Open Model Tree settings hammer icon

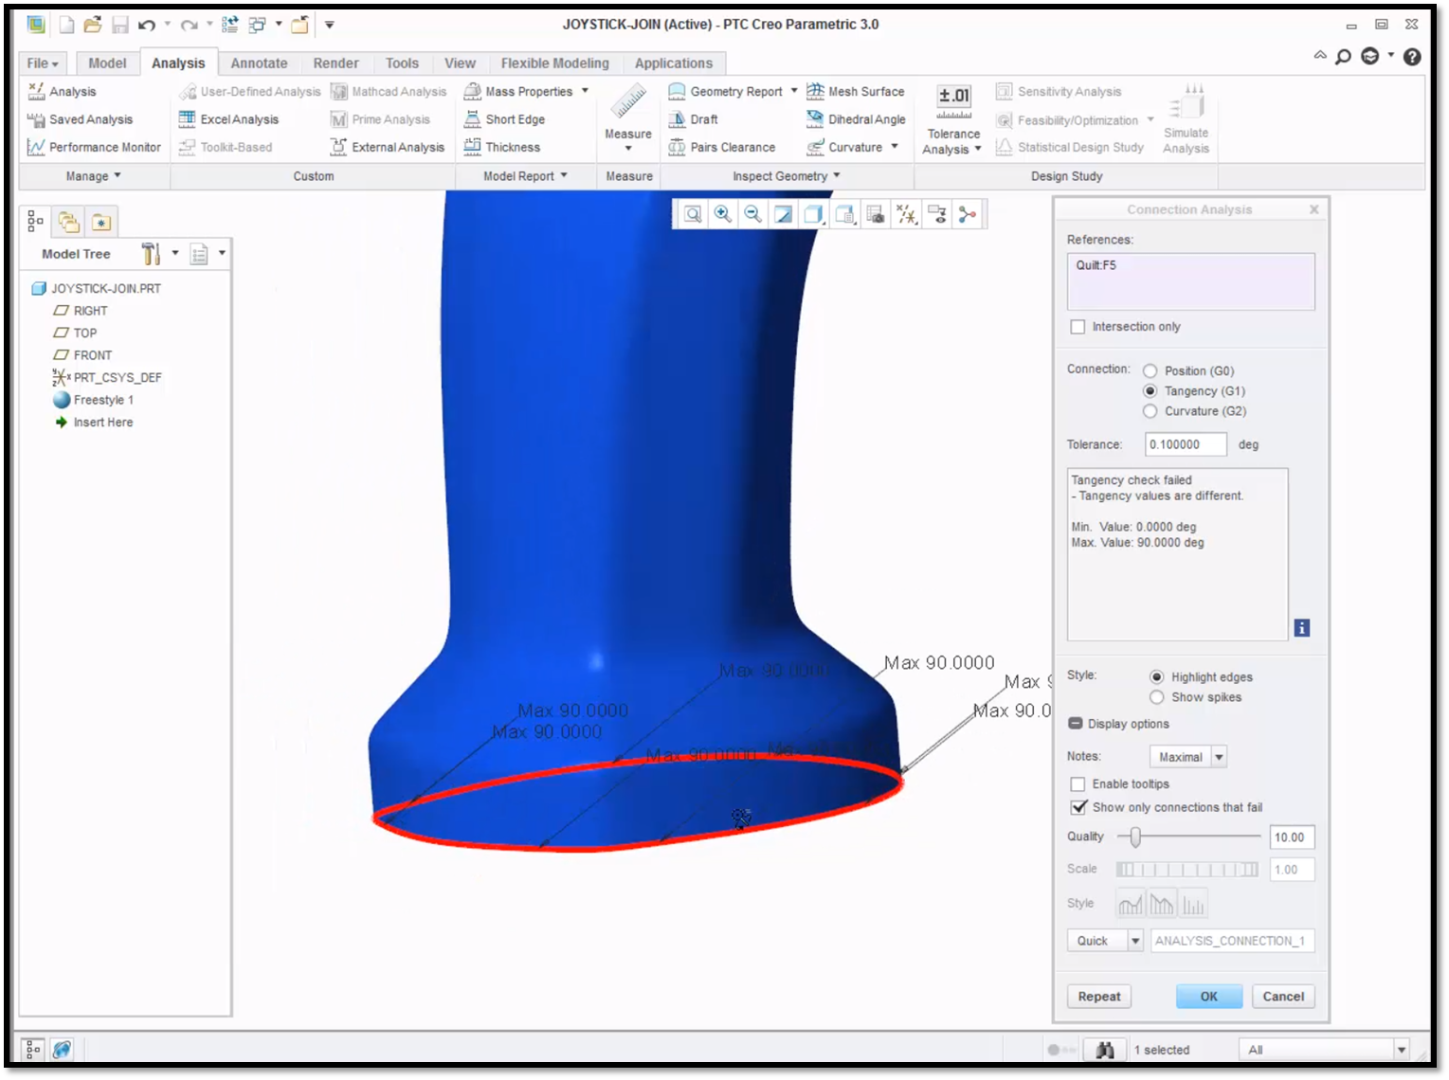coord(151,254)
